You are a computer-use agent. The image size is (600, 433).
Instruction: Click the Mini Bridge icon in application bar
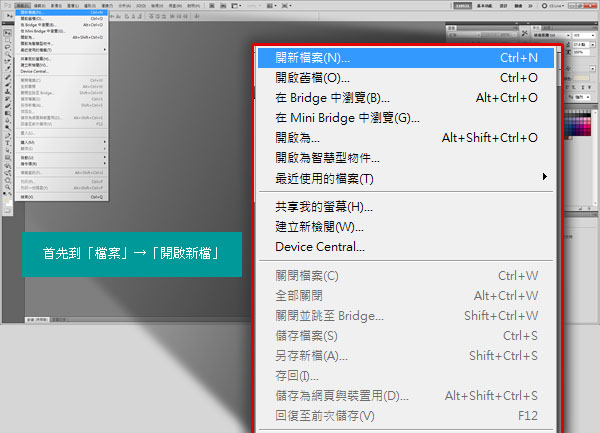click(x=223, y=6)
